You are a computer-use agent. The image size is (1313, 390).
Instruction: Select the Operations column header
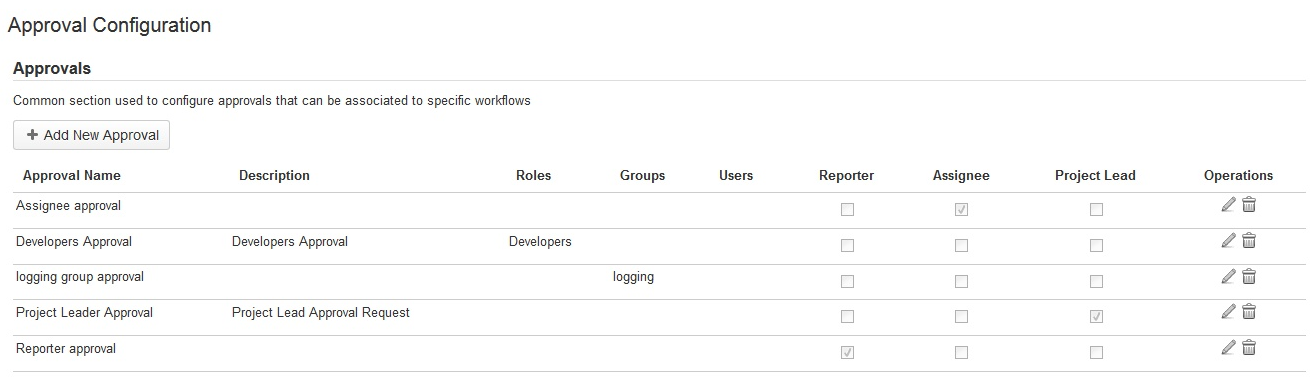click(x=1238, y=175)
